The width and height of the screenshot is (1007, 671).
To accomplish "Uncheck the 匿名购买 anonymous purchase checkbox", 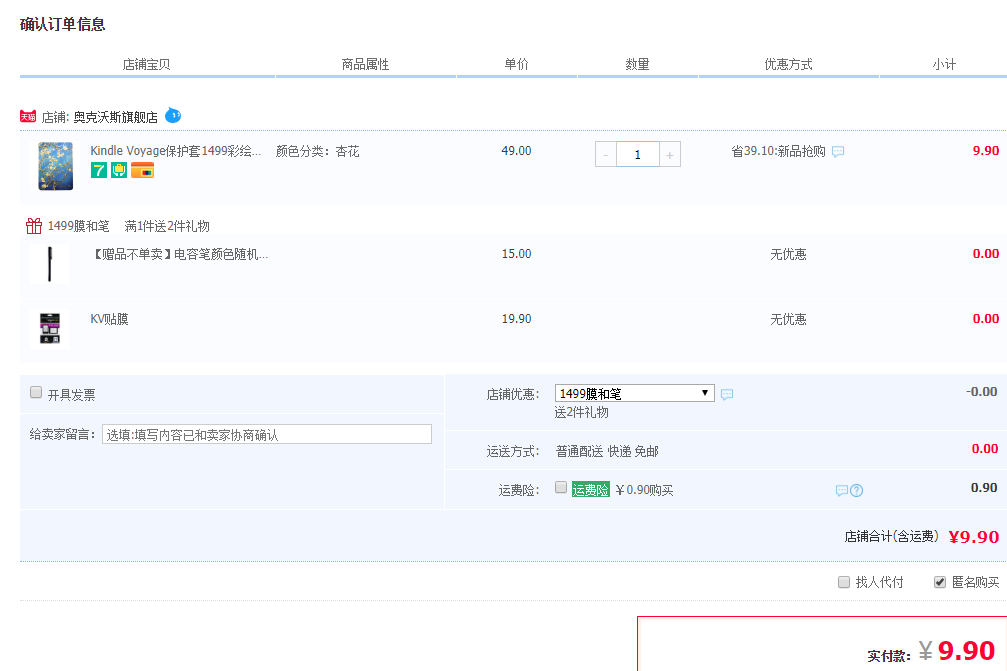I will pyautogui.click(x=940, y=582).
